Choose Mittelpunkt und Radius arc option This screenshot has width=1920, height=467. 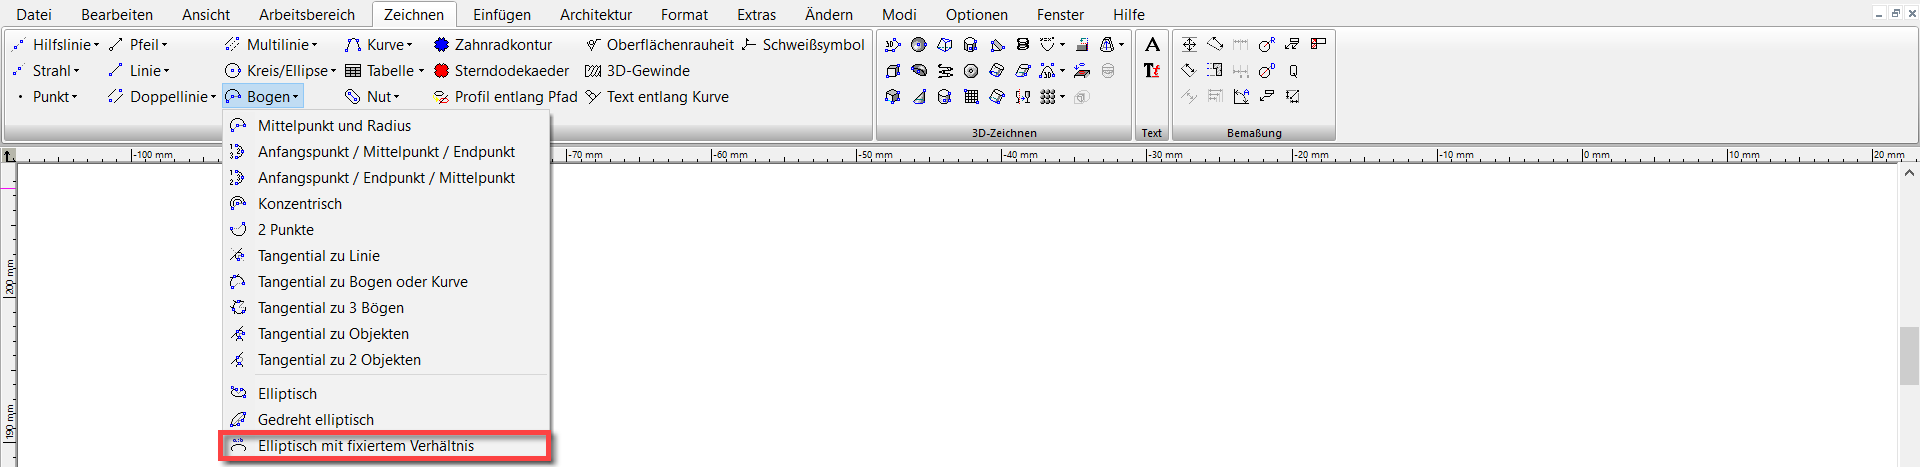point(386,126)
